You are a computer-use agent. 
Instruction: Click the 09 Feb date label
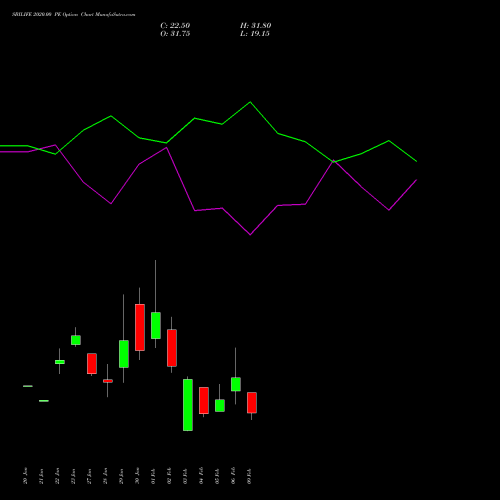250,476
